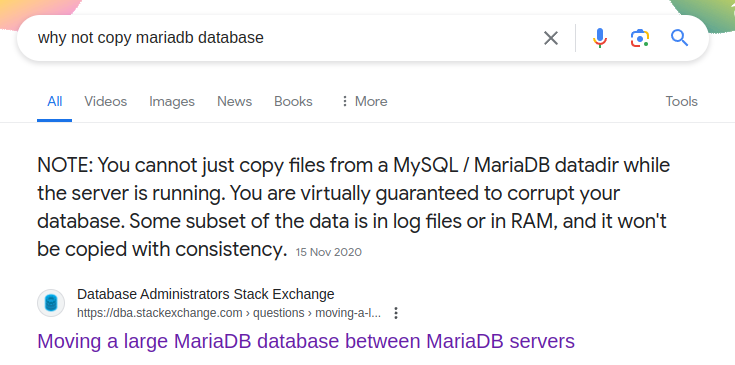Screen dimensions: 735x365
Task: Switch to the Images tab
Action: 172,101
